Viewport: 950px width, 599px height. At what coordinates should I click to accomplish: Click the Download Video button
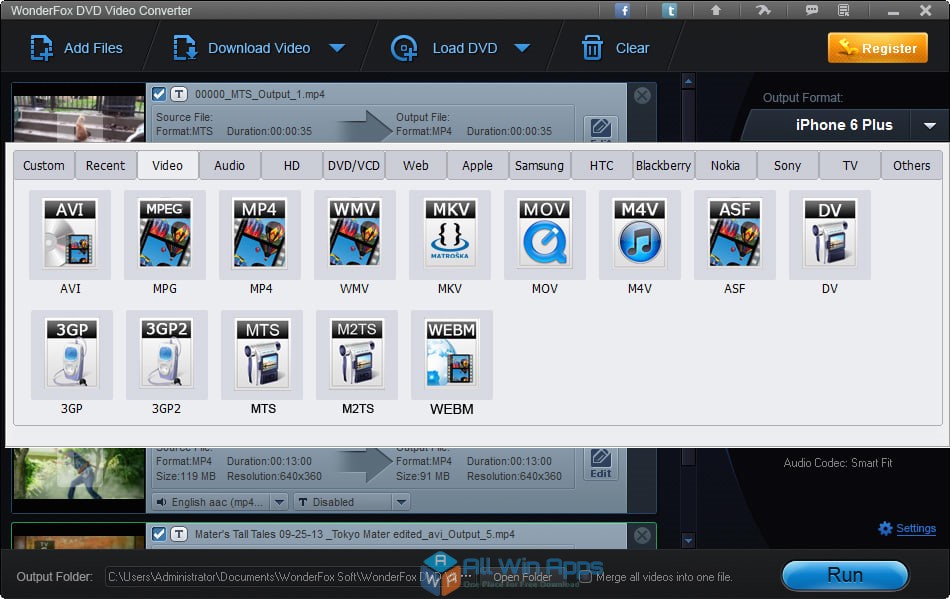[242, 48]
